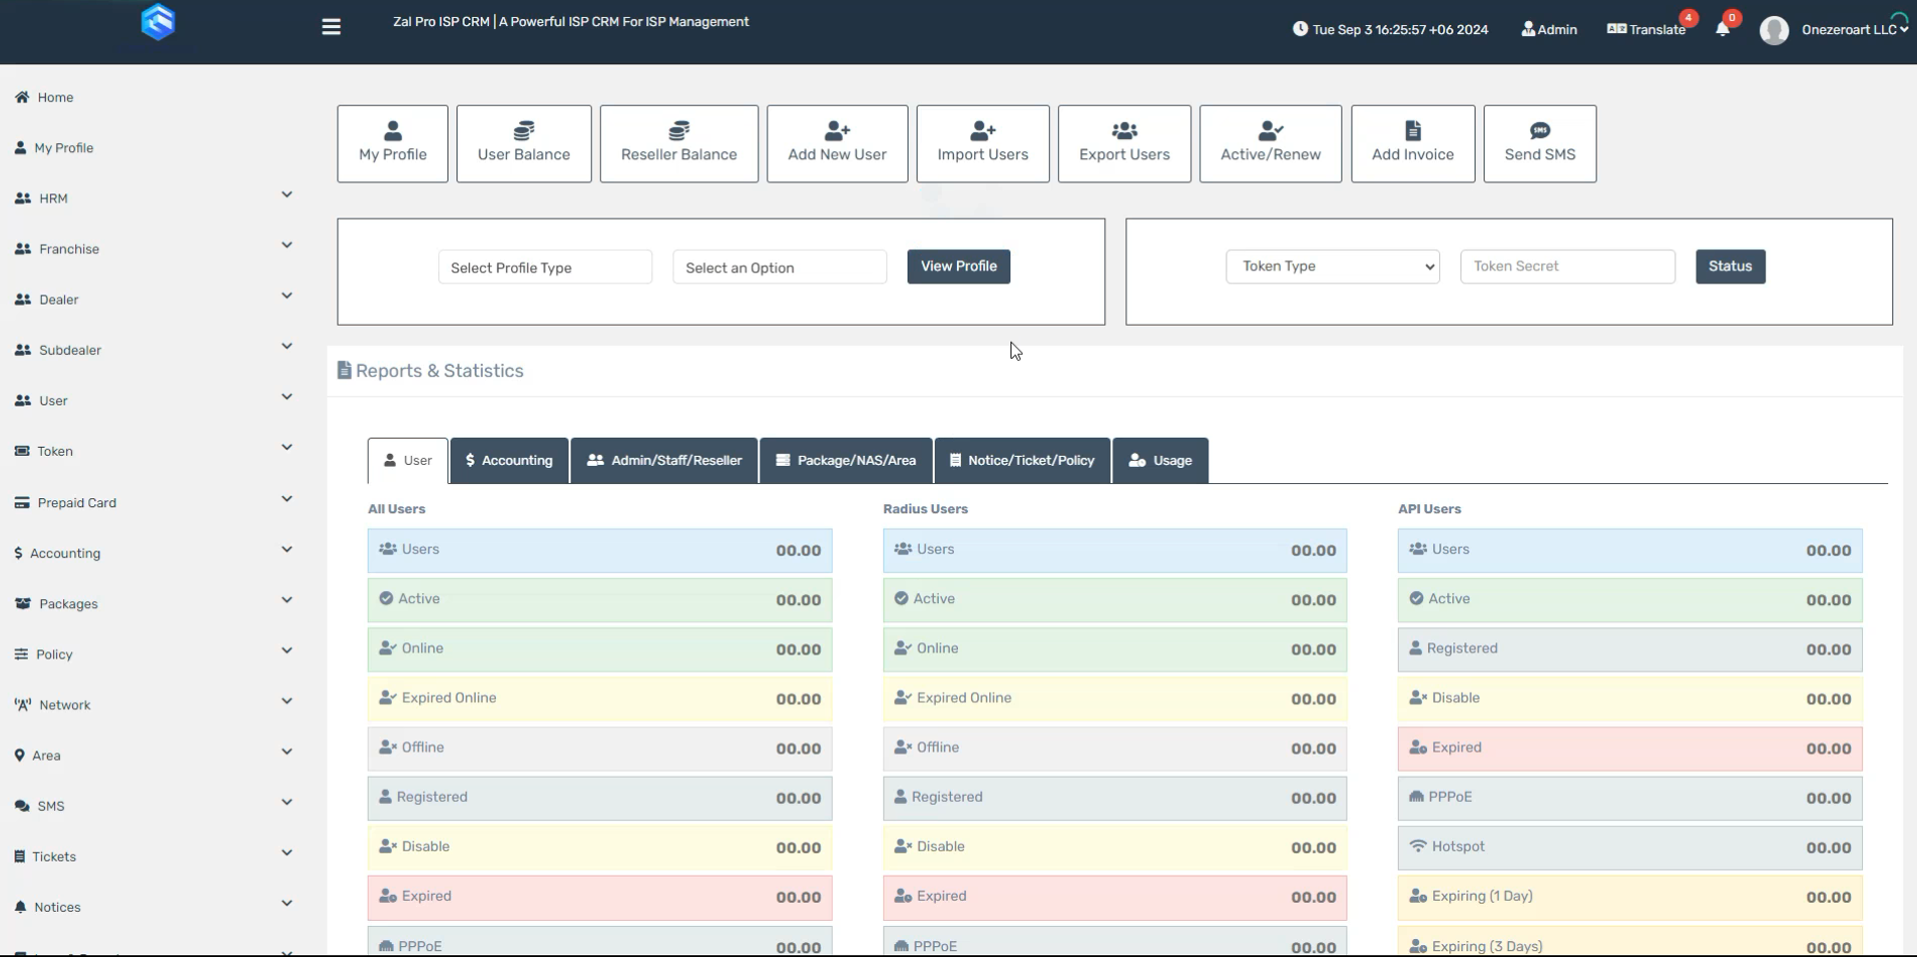Expand the Accounting sidebar section
Image resolution: width=1917 pixels, height=957 pixels.
pos(153,553)
